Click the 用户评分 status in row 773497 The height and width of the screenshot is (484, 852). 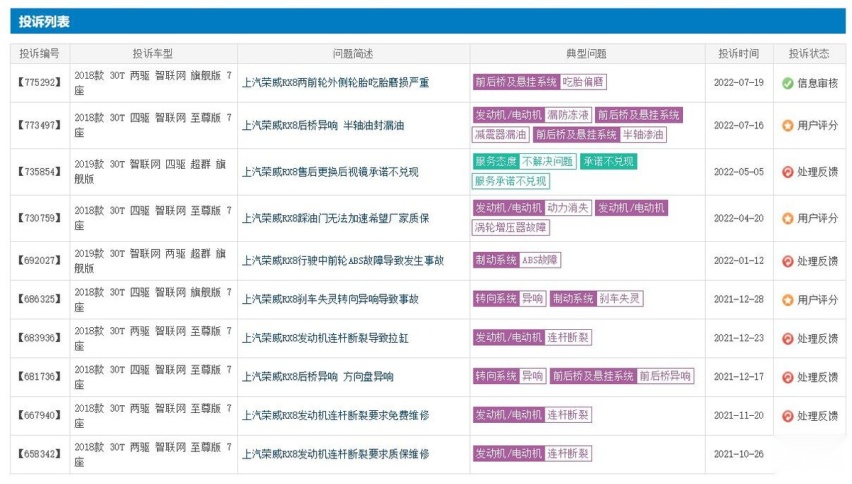(x=817, y=125)
